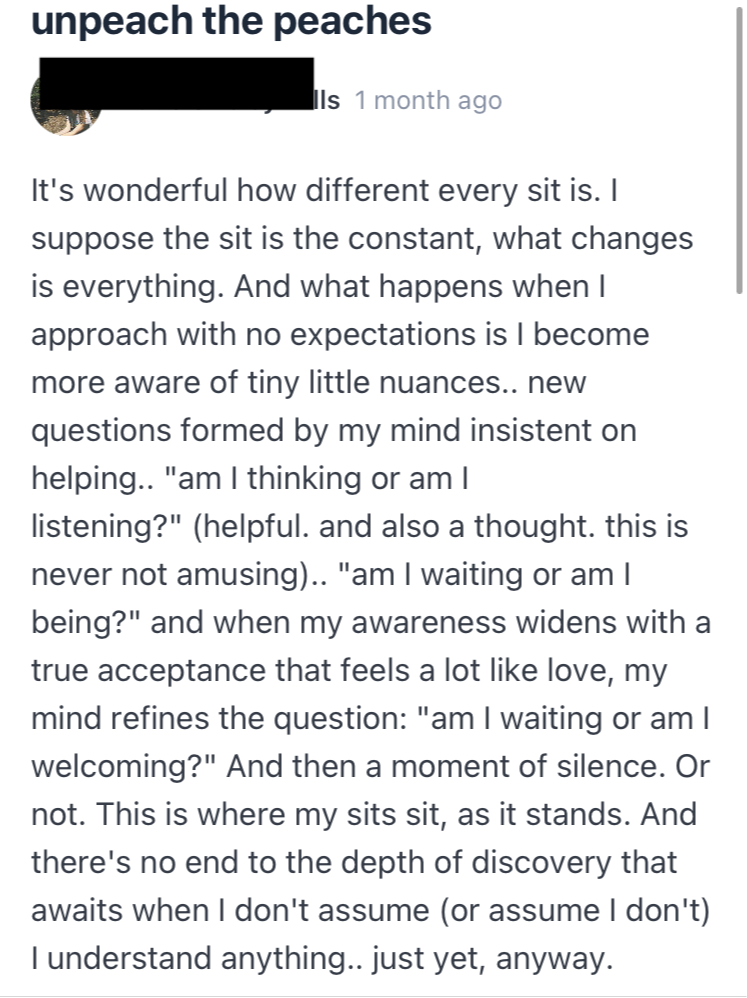Screen dimensions: 747x998
Task: Click the phrase "never not amusing"
Action: 203,574
